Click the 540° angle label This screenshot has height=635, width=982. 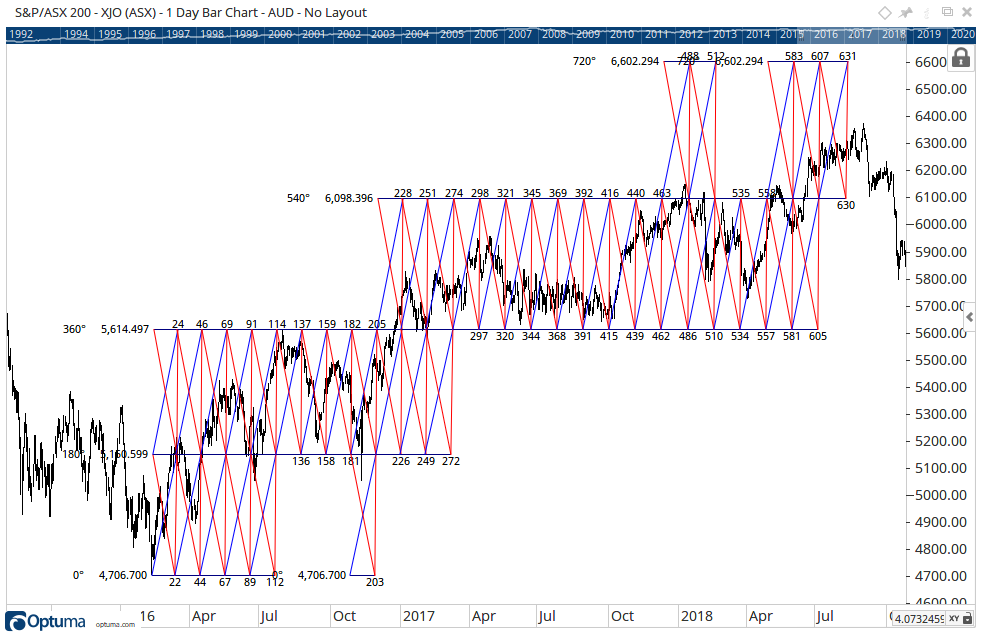tap(298, 199)
